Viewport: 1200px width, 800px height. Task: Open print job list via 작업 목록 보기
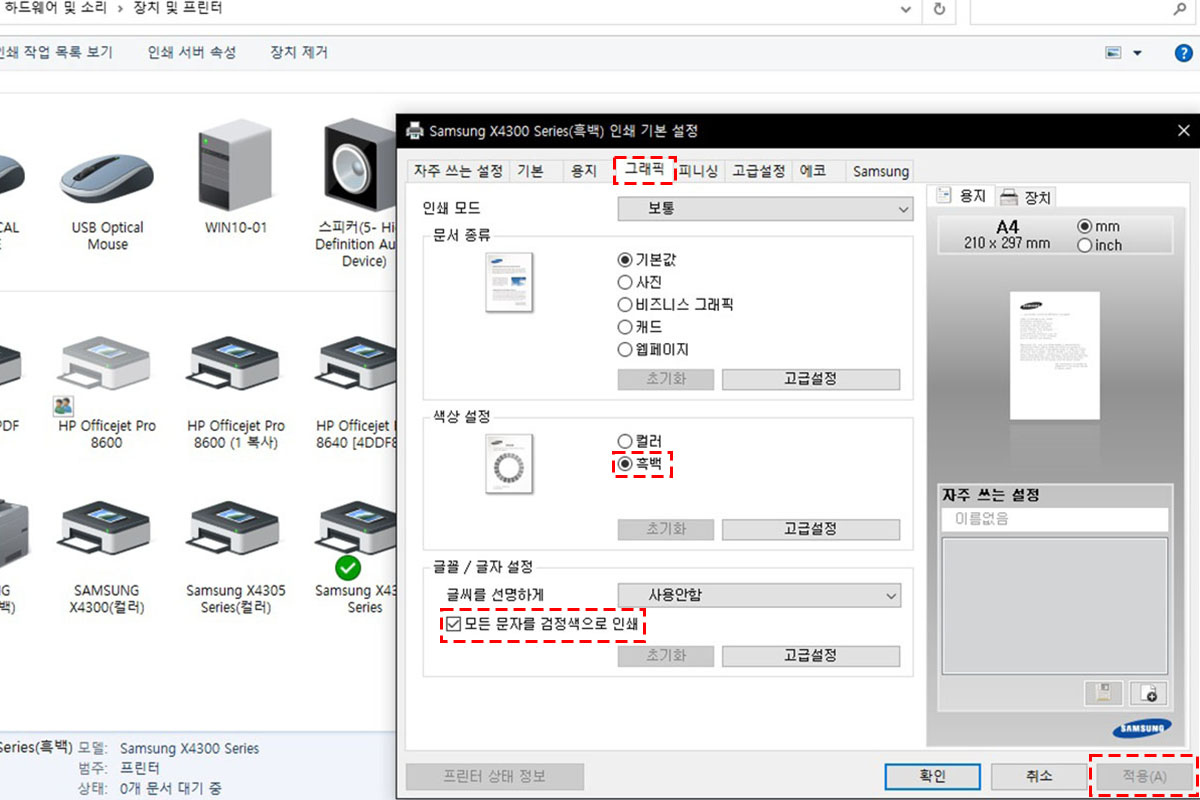pyautogui.click(x=56, y=52)
